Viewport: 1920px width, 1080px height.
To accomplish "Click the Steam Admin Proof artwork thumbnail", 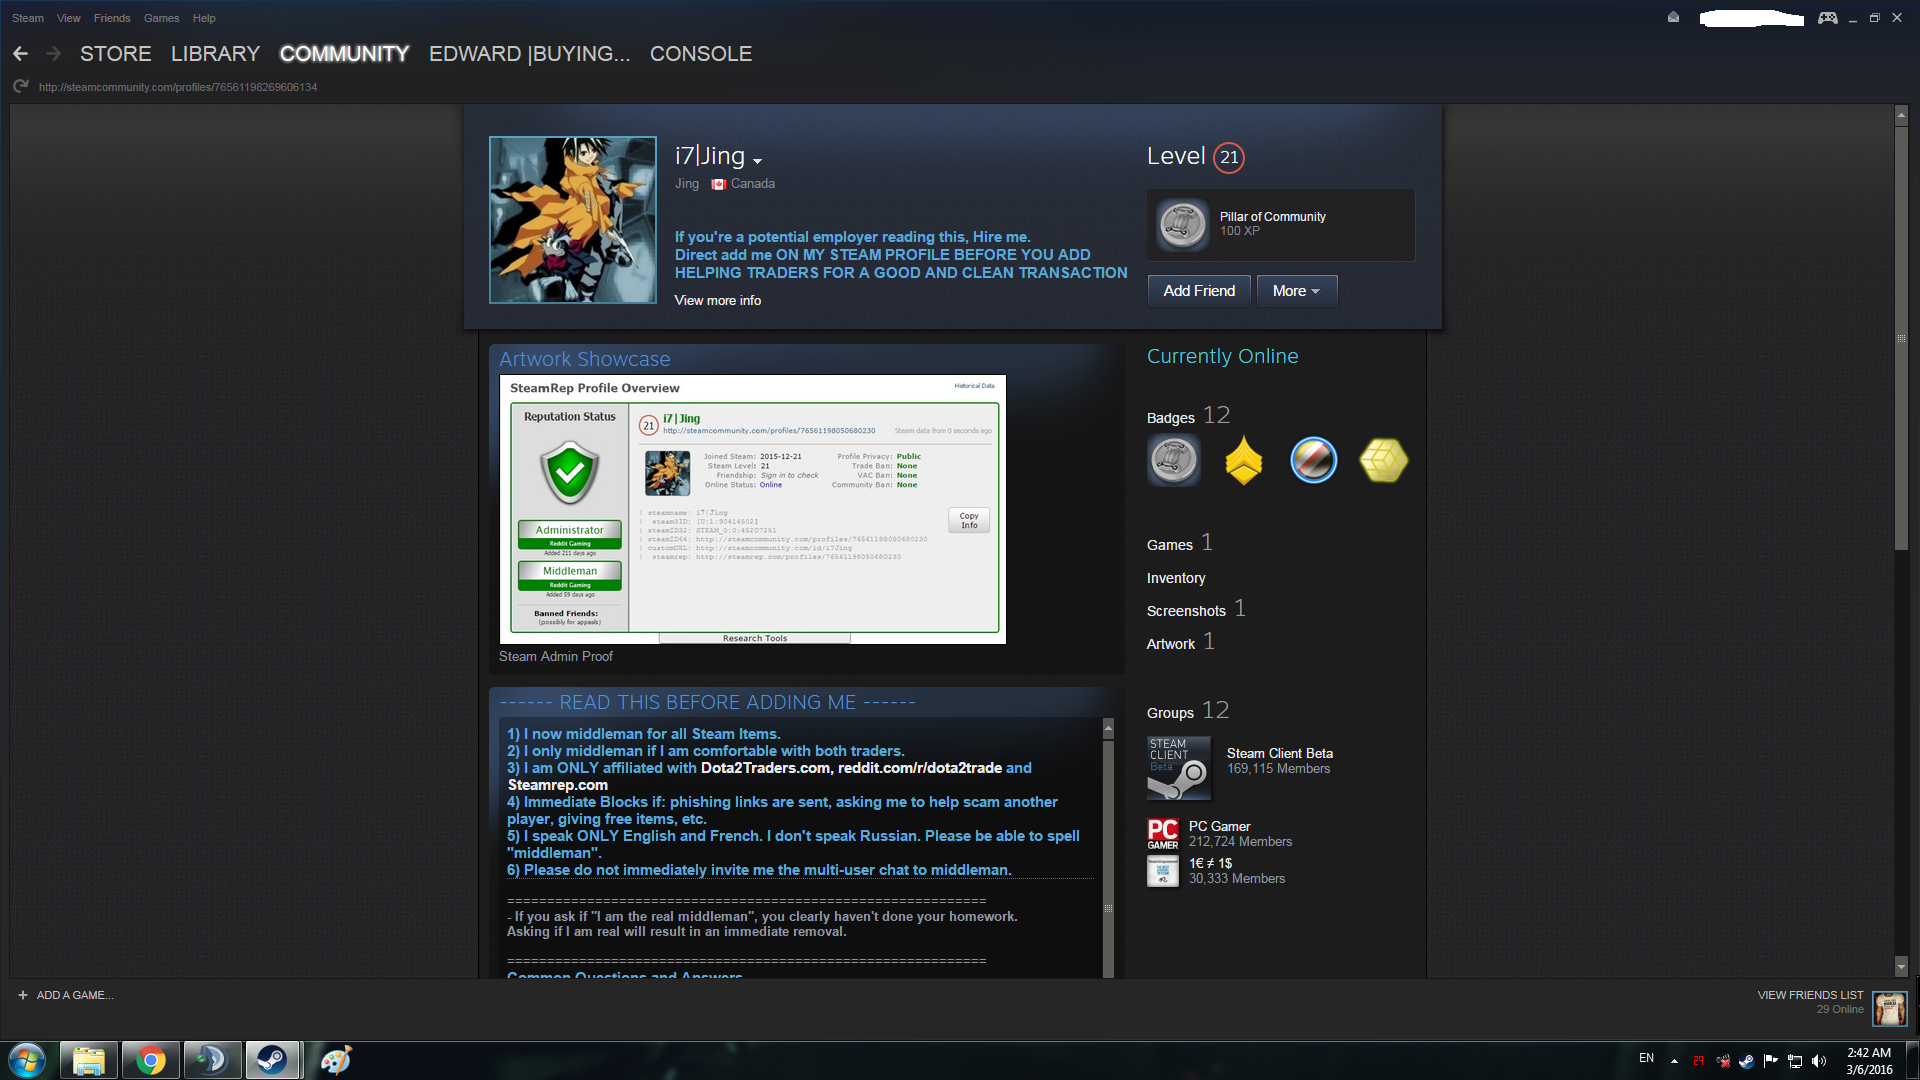I will pos(752,509).
